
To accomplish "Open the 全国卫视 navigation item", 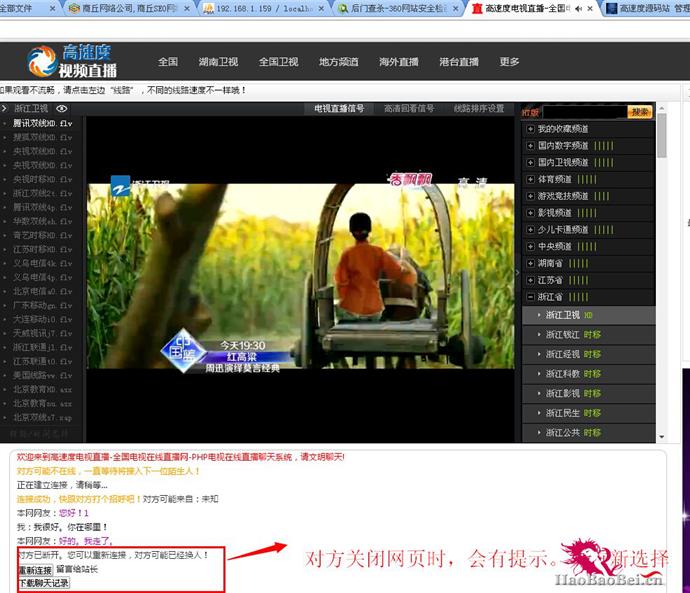I will click(x=279, y=62).
